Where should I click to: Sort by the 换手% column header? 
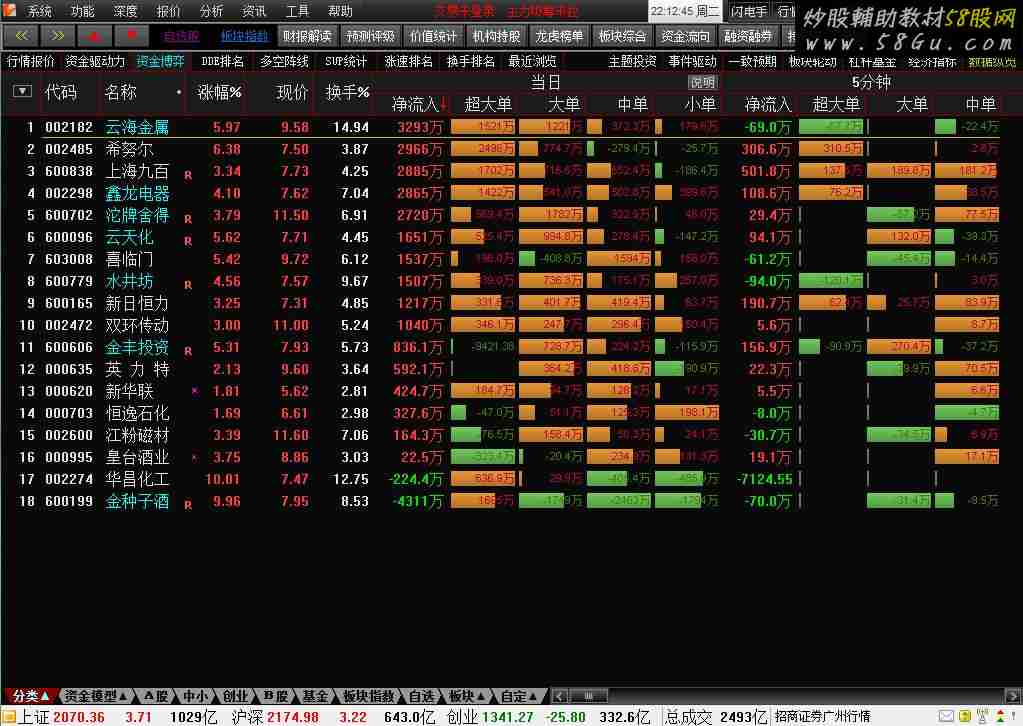(347, 93)
